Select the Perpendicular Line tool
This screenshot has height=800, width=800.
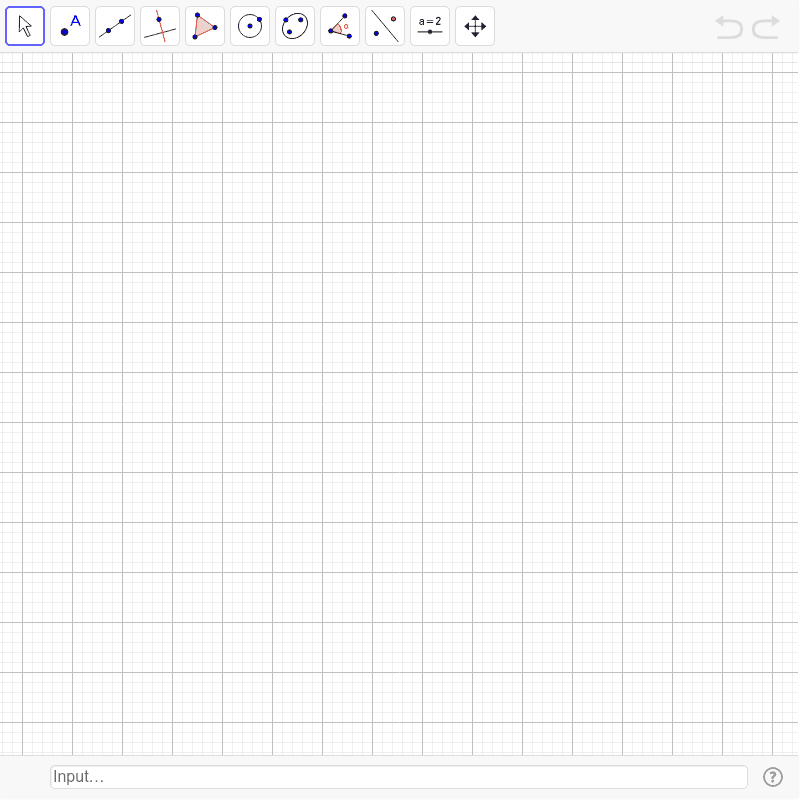[x=160, y=25]
